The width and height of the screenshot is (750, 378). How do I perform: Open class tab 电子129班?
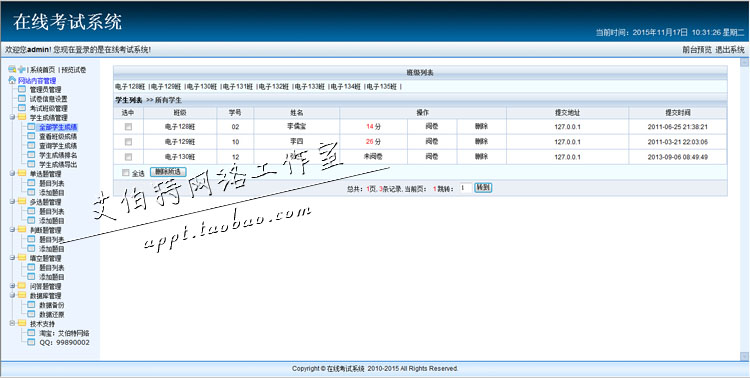[x=166, y=87]
